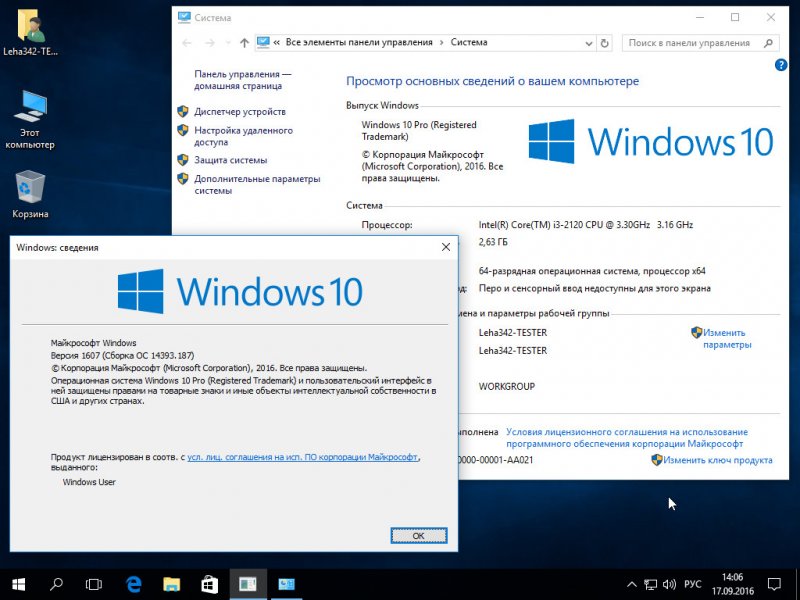Open the network tray icon

coord(650,585)
